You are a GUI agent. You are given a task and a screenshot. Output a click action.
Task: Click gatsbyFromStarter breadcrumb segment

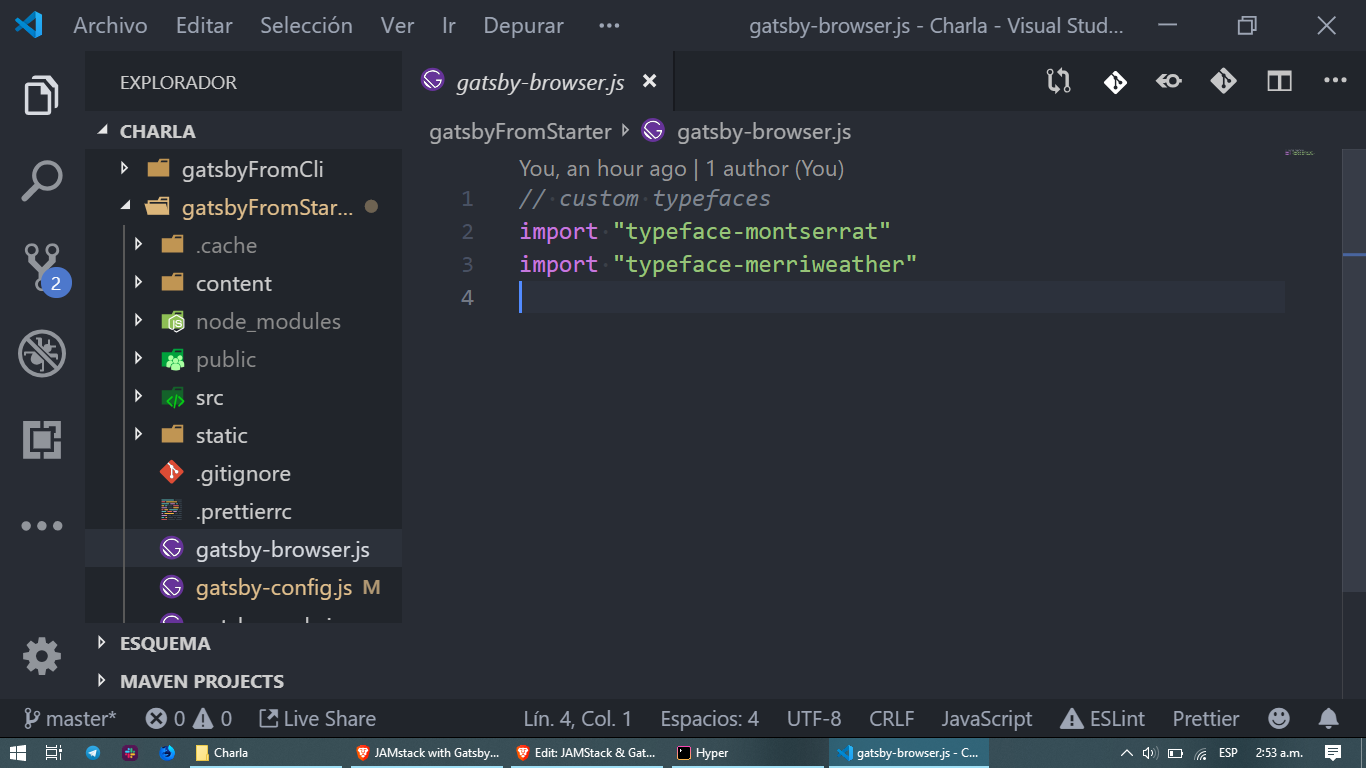[x=520, y=131]
